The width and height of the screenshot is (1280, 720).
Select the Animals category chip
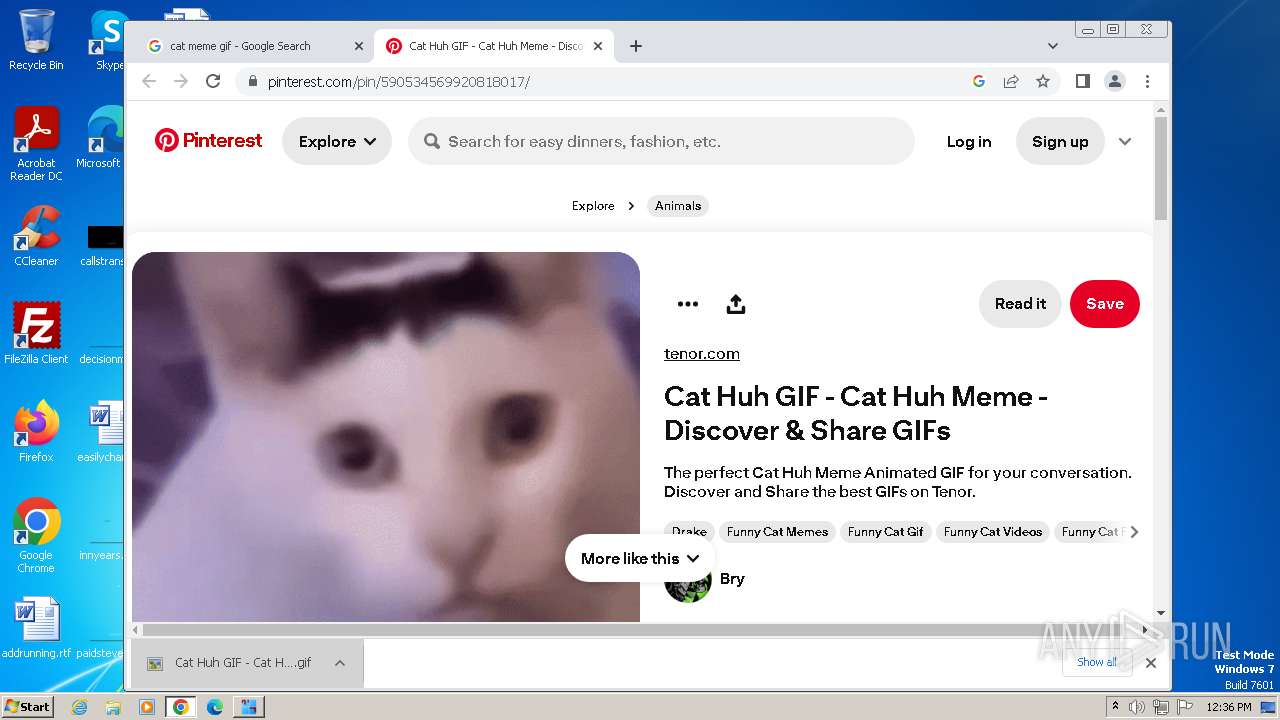tap(678, 206)
